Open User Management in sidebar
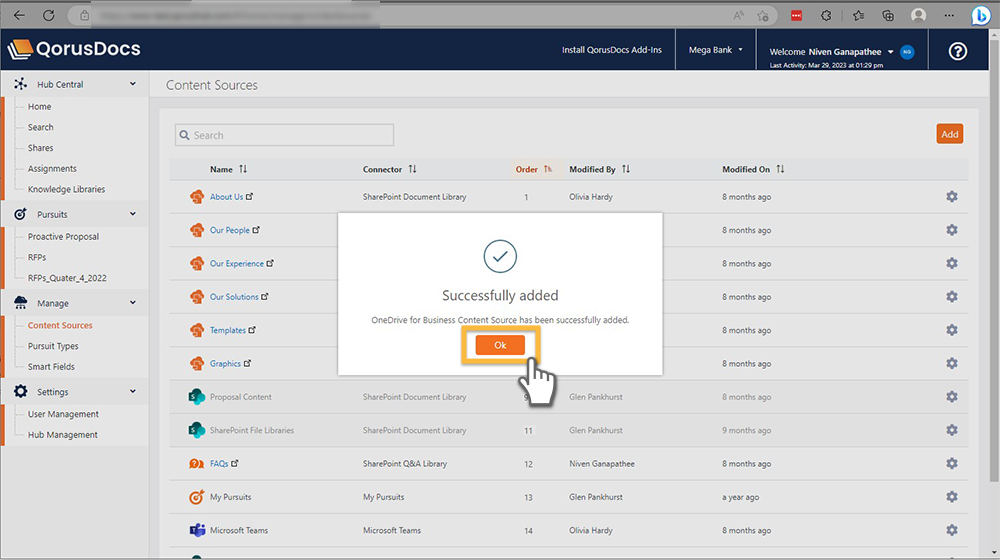The image size is (1000, 560). tap(63, 414)
